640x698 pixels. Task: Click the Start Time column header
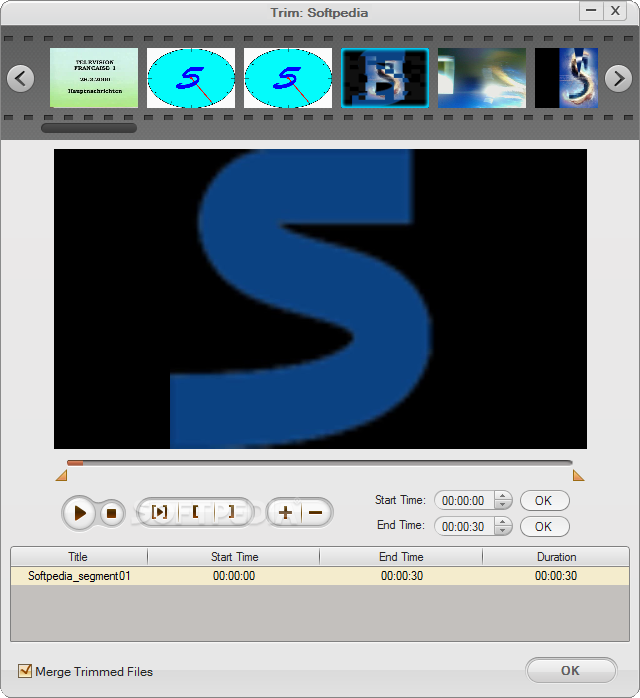234,557
